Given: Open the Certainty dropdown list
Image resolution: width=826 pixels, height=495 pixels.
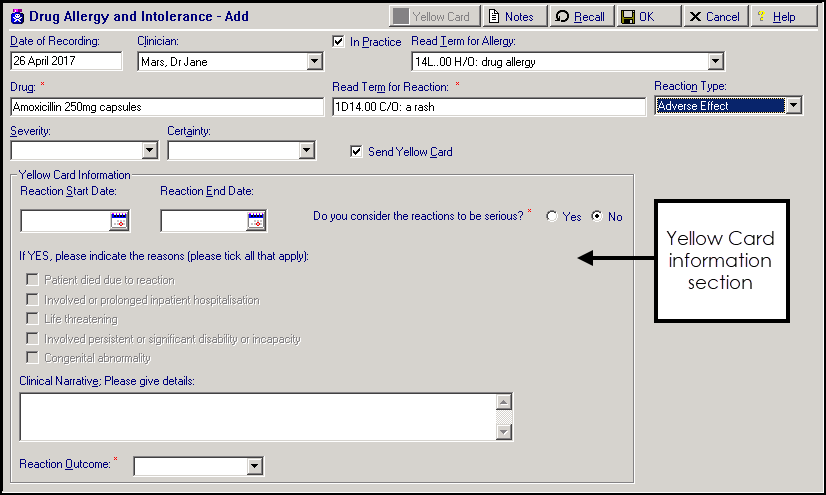Looking at the screenshot, I should point(307,151).
